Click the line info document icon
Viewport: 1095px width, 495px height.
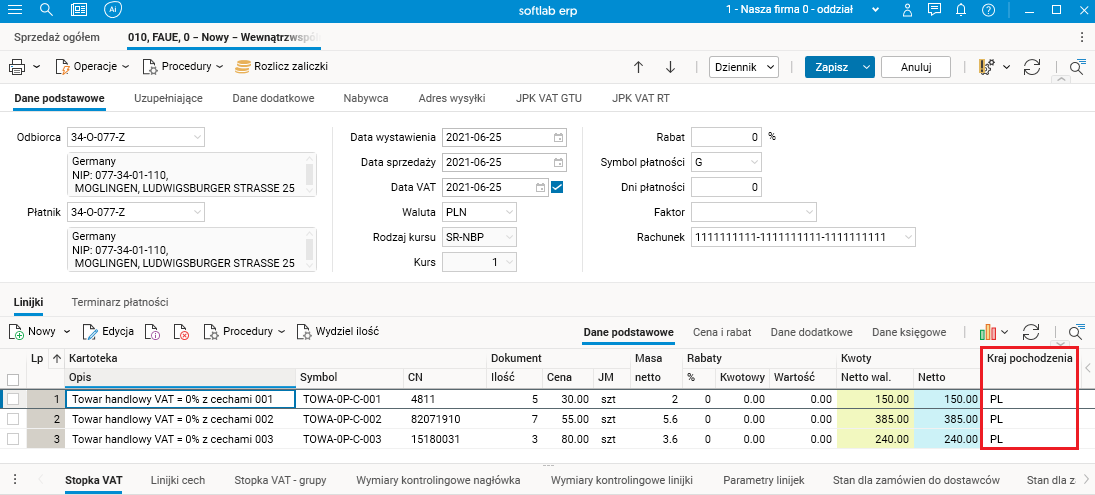(153, 332)
